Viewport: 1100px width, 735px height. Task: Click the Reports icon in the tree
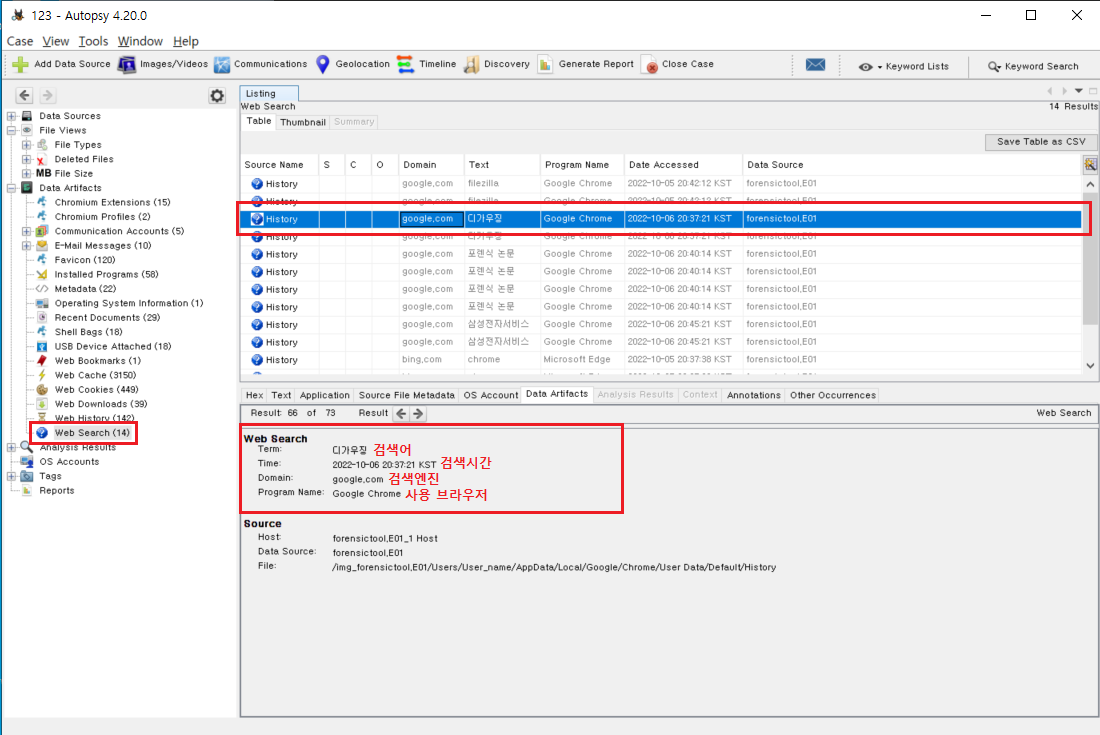point(27,490)
